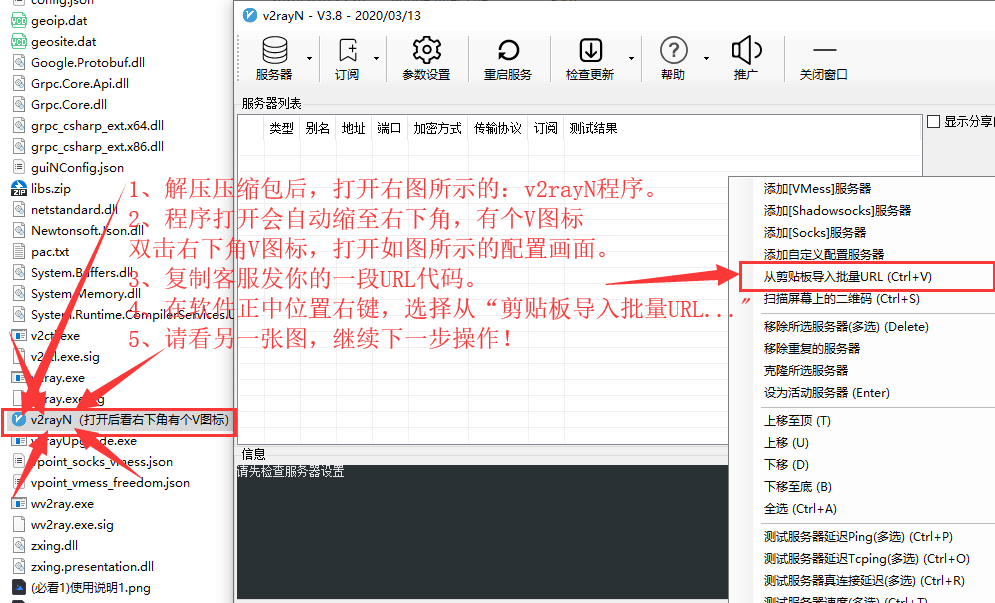Expand the 订阅 dropdown arrow

376,58
